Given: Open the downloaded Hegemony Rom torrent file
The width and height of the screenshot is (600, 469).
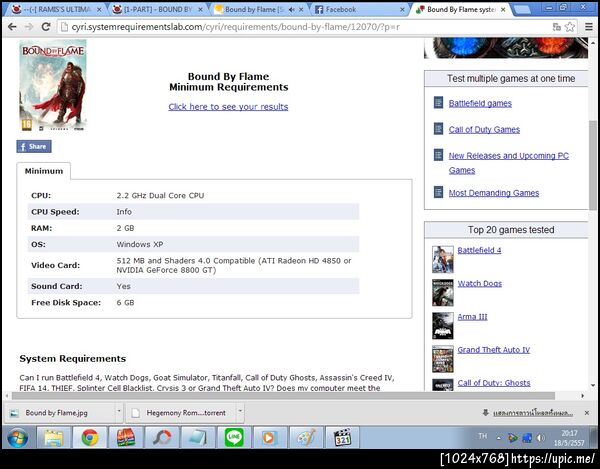Looking at the screenshot, I should pos(181,413).
